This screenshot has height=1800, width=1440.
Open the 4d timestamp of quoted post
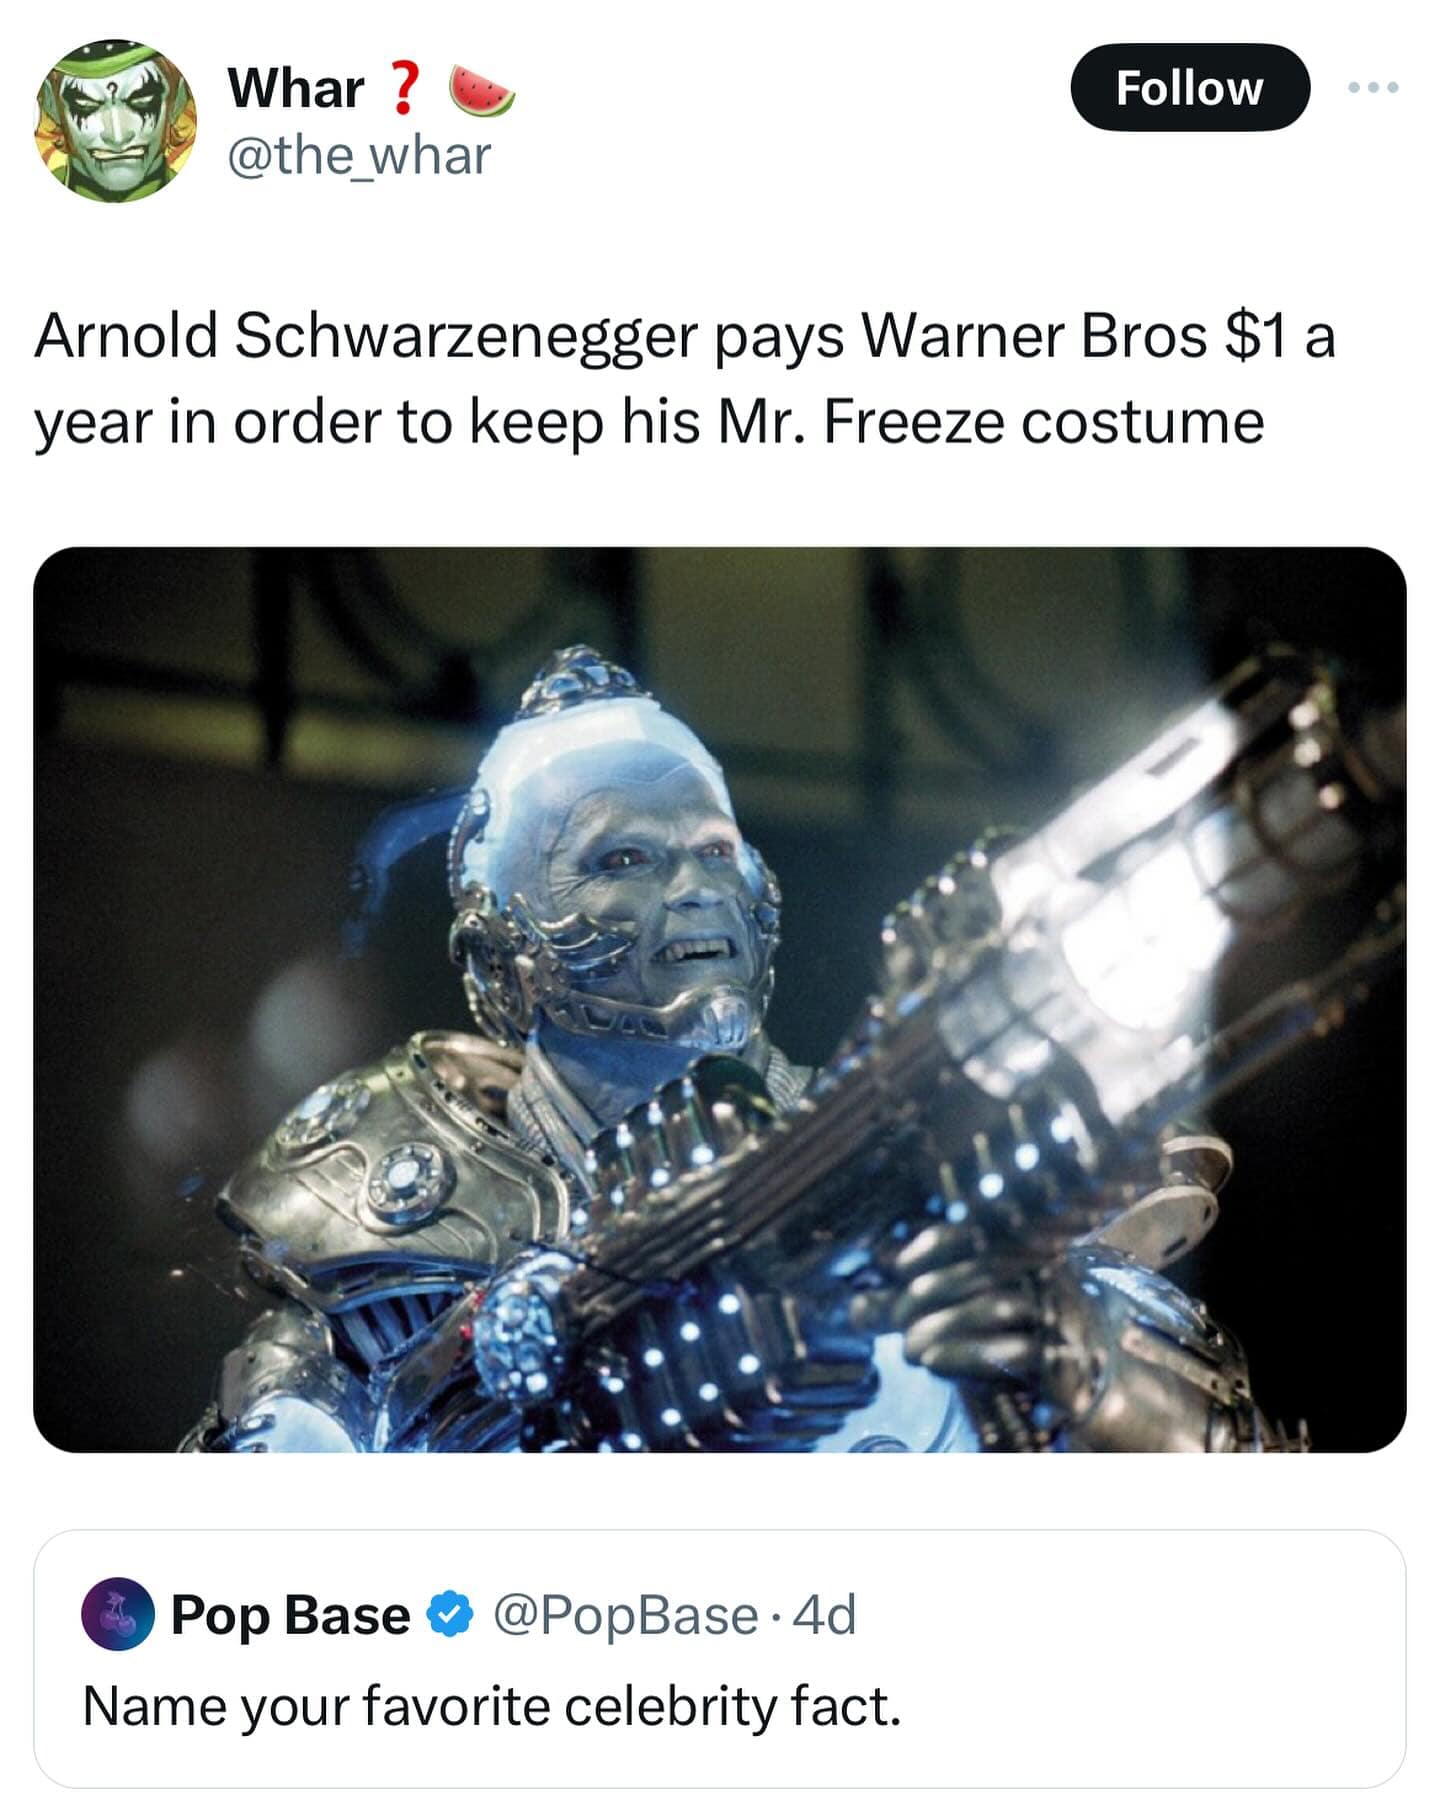824,1614
